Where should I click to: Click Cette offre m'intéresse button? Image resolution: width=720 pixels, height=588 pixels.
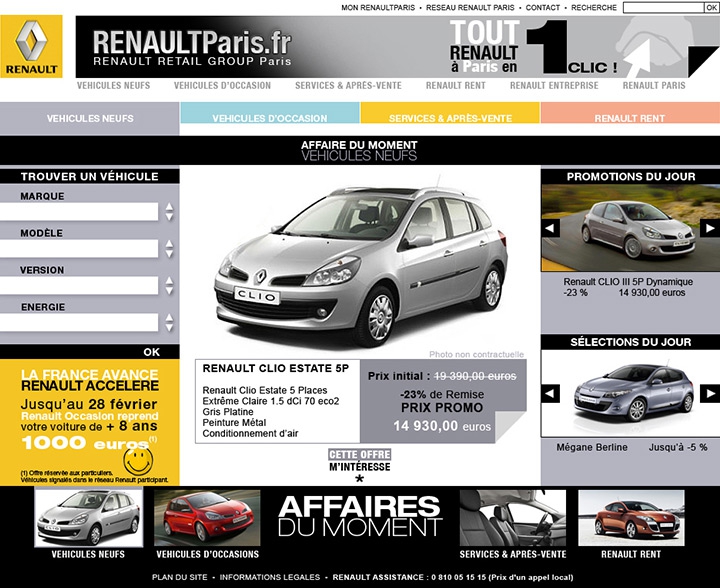(360, 460)
